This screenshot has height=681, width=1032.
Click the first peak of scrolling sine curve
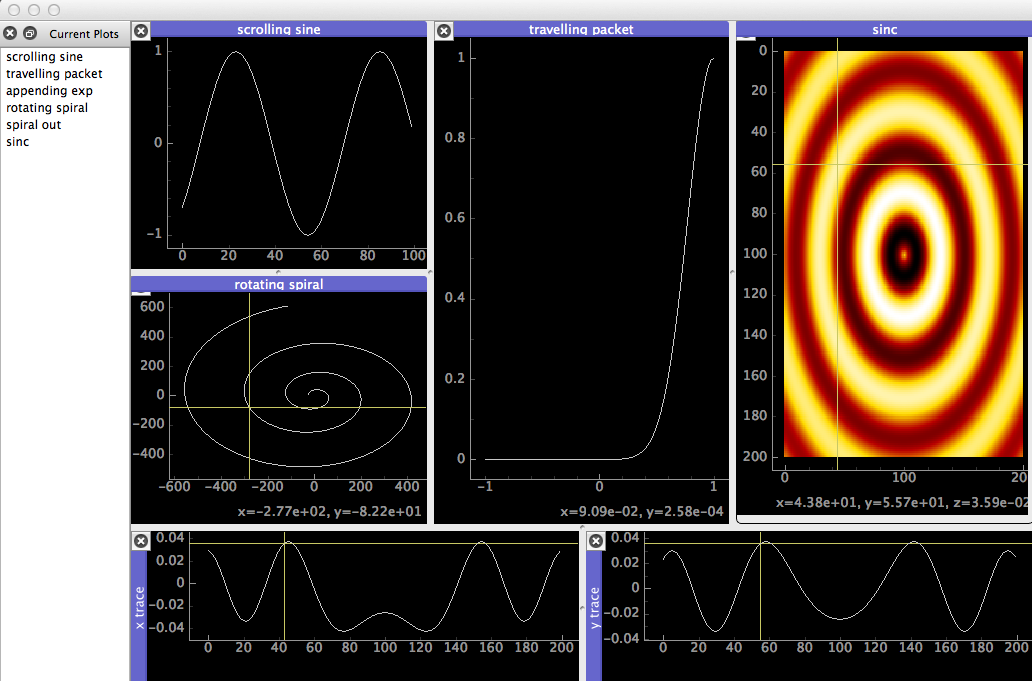[236, 52]
